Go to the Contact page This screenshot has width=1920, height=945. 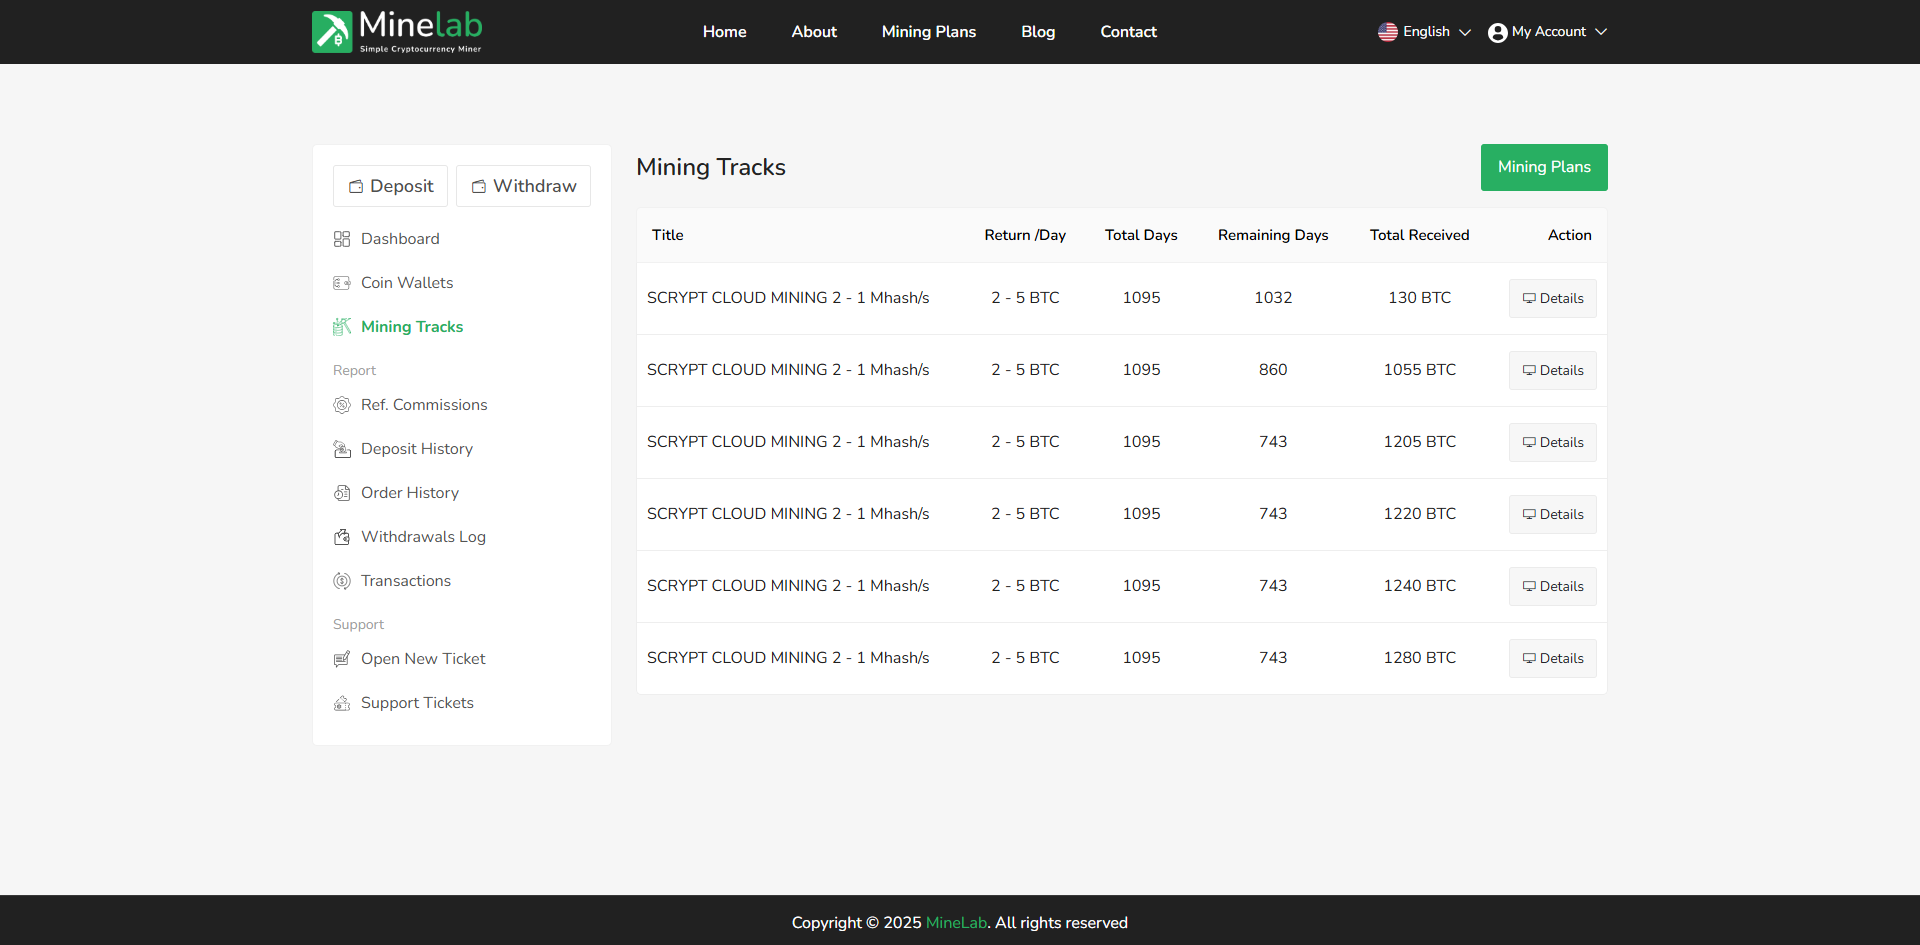pos(1128,31)
